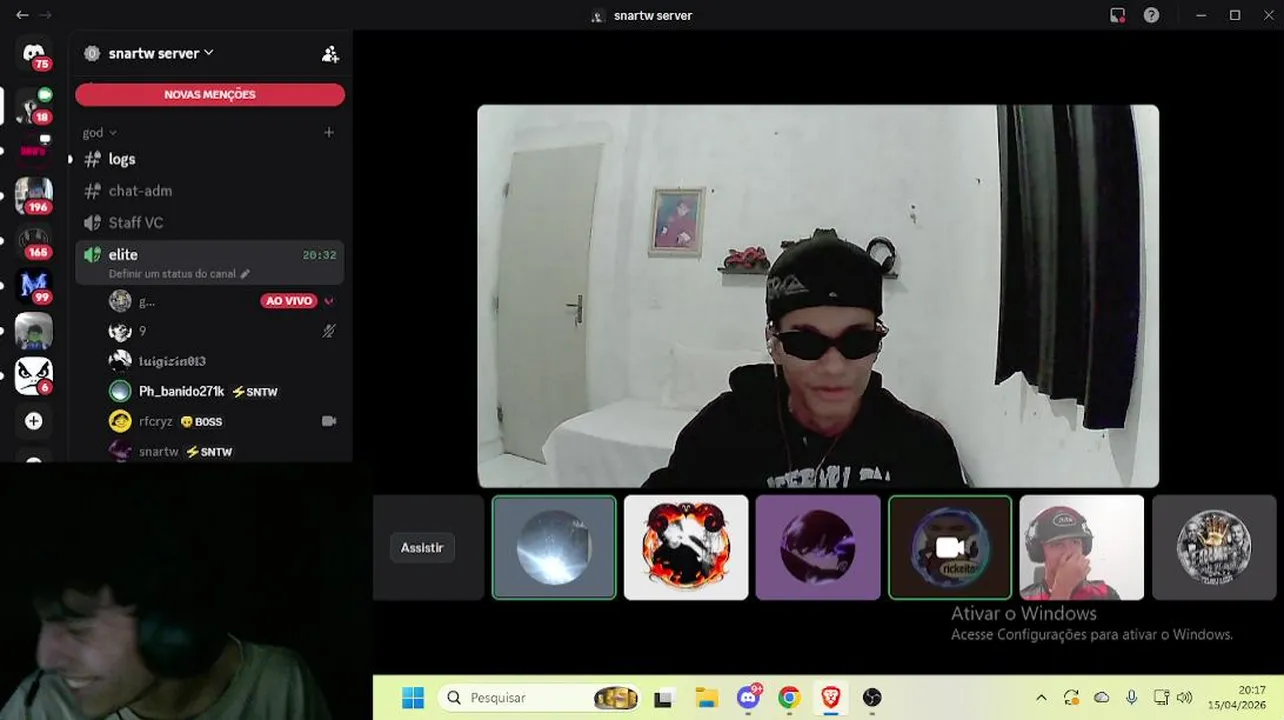Open the OneDrive cloud tray icon
Viewport: 1284px width, 720px height.
(x=1102, y=698)
